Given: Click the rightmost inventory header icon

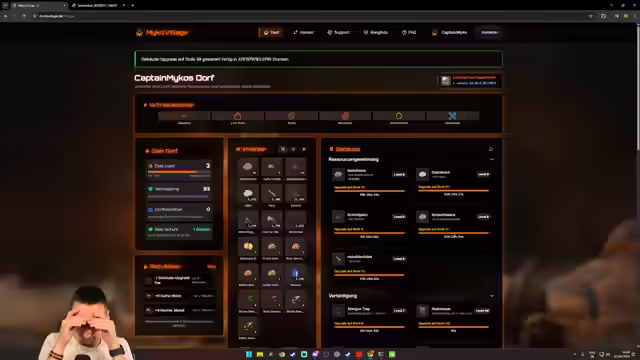Looking at the screenshot, I should coord(304,149).
